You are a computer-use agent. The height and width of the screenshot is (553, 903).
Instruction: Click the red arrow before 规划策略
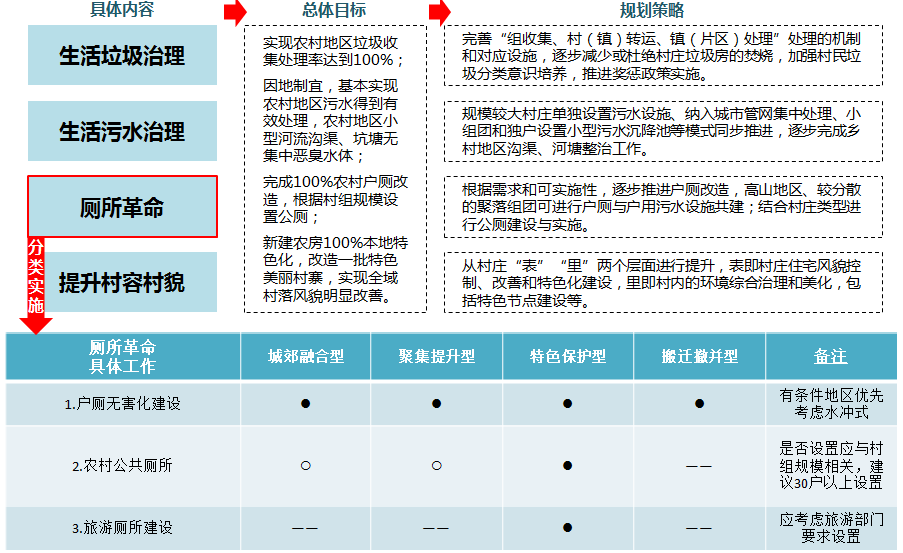coord(439,13)
